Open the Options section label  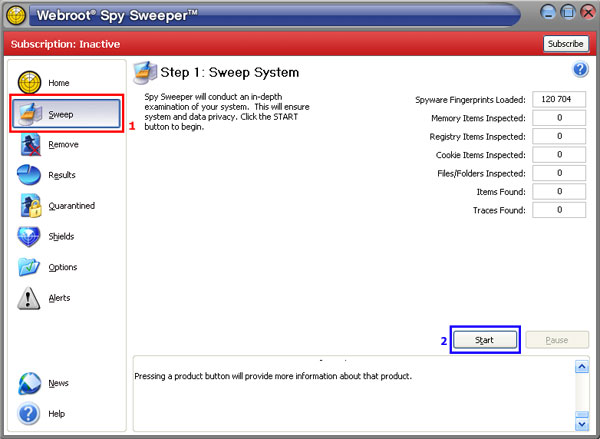click(63, 267)
